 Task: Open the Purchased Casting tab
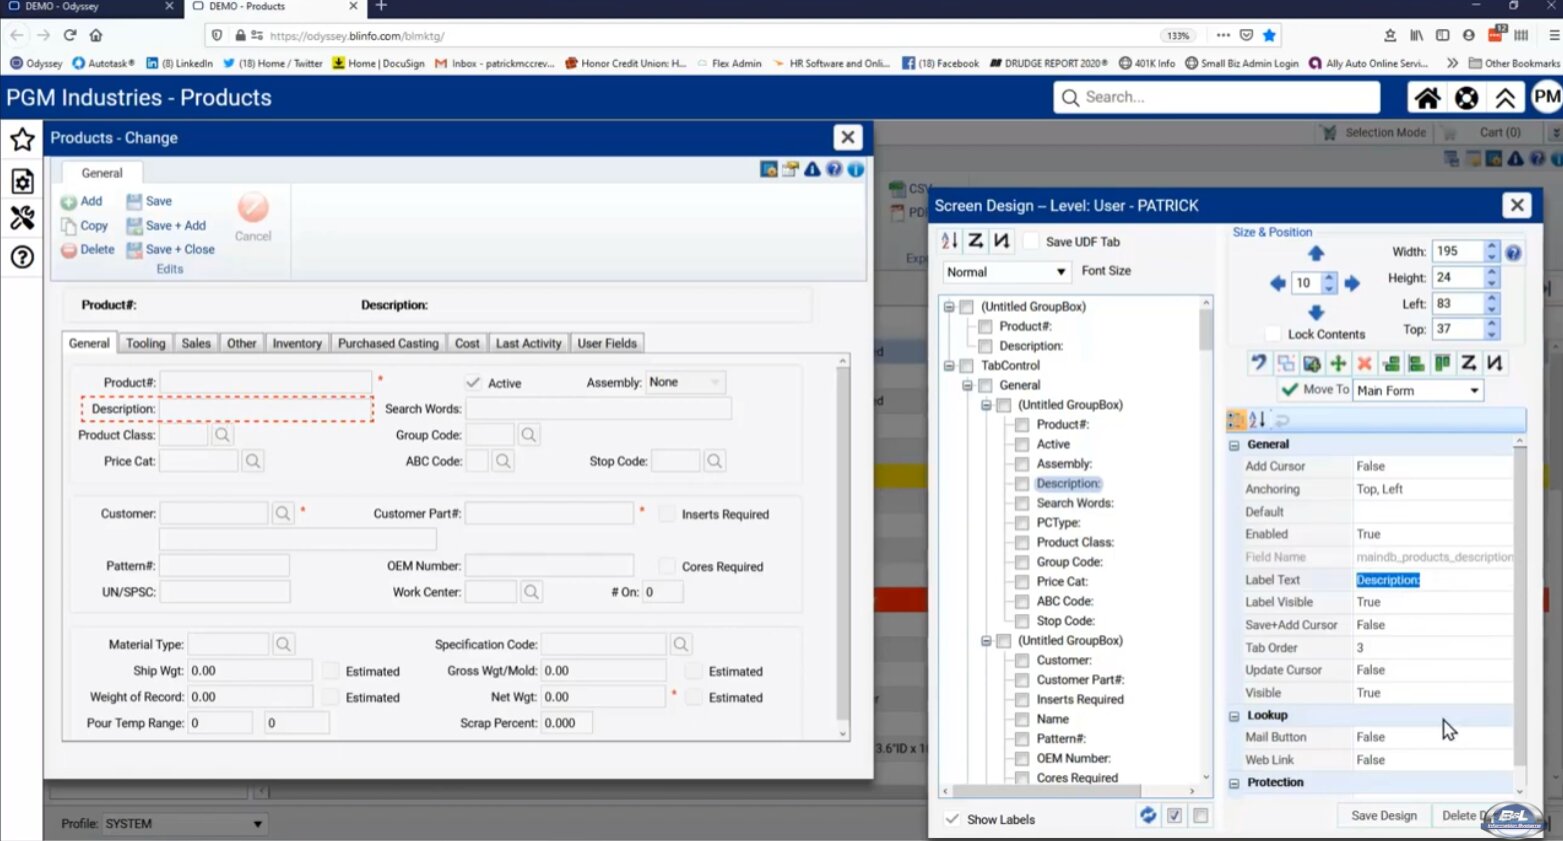click(388, 343)
